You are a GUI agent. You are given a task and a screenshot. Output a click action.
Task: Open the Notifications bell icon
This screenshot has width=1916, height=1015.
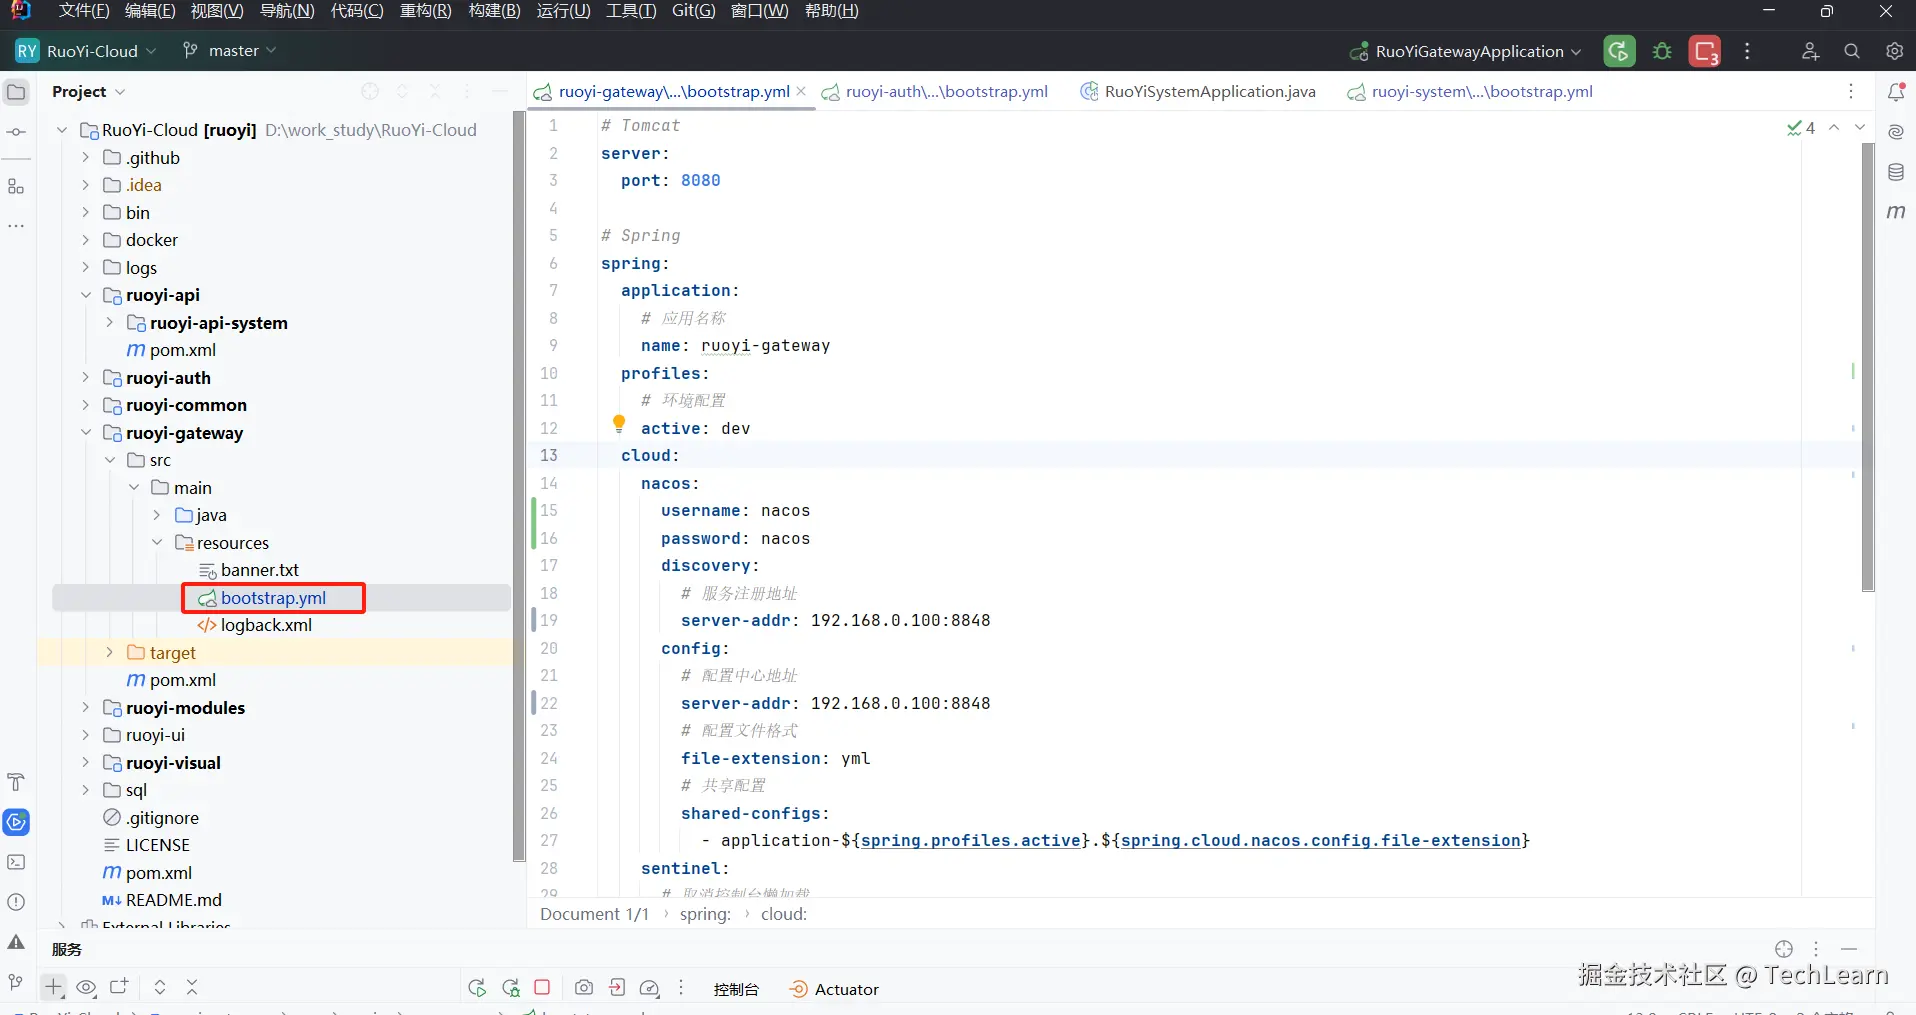[1895, 92]
